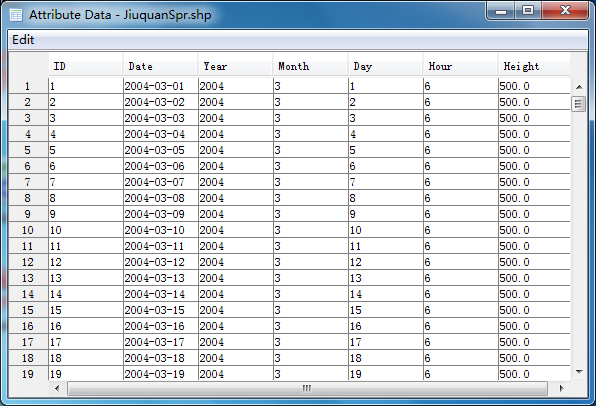Click Height cell 500.0 in row 19
This screenshot has height=406, width=596.
click(534, 374)
